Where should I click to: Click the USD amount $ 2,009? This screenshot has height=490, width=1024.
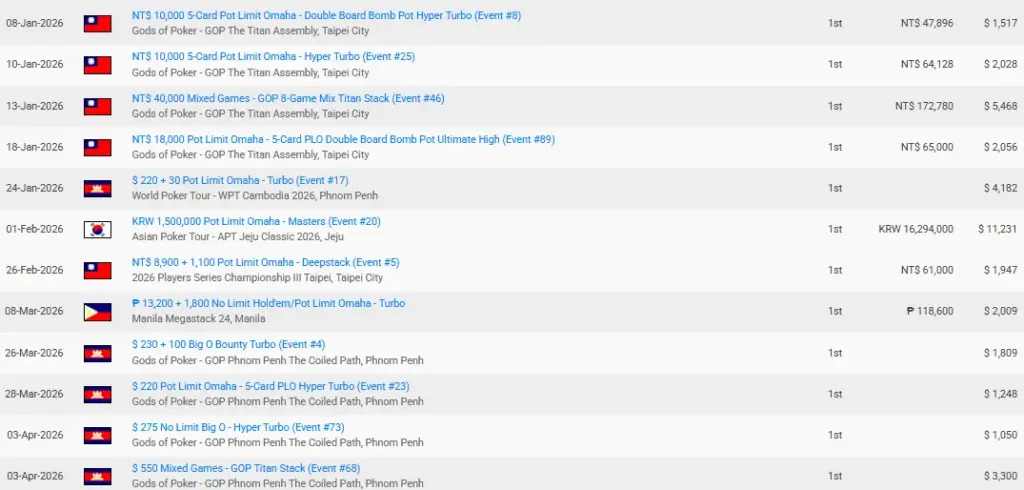pyautogui.click(x=1000, y=312)
